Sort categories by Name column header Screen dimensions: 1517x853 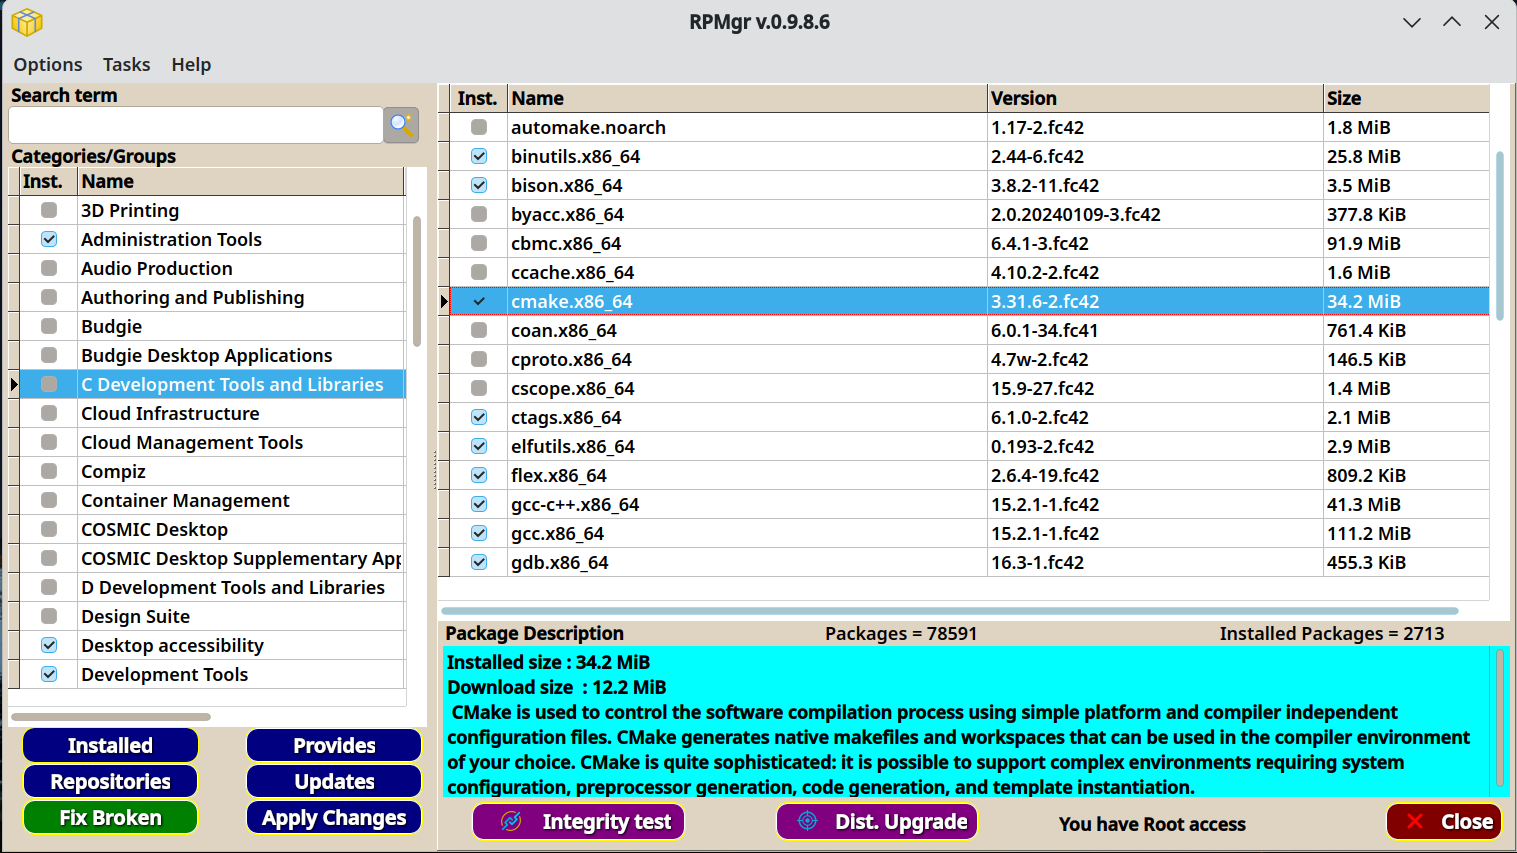241,181
